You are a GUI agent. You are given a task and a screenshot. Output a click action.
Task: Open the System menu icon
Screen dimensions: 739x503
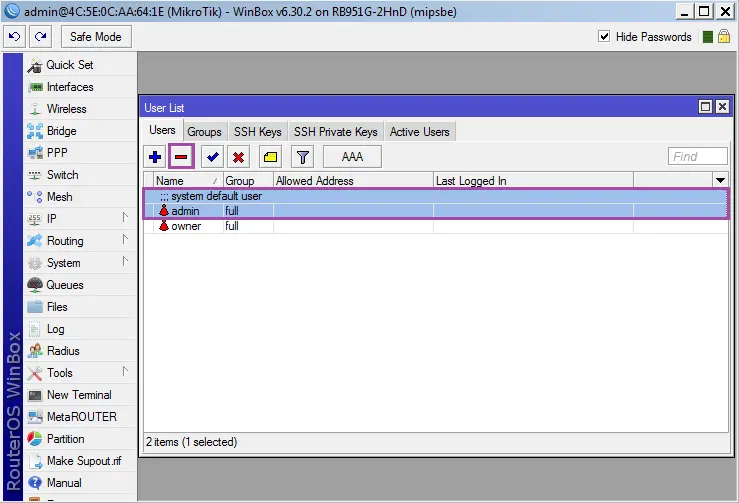coord(34,263)
